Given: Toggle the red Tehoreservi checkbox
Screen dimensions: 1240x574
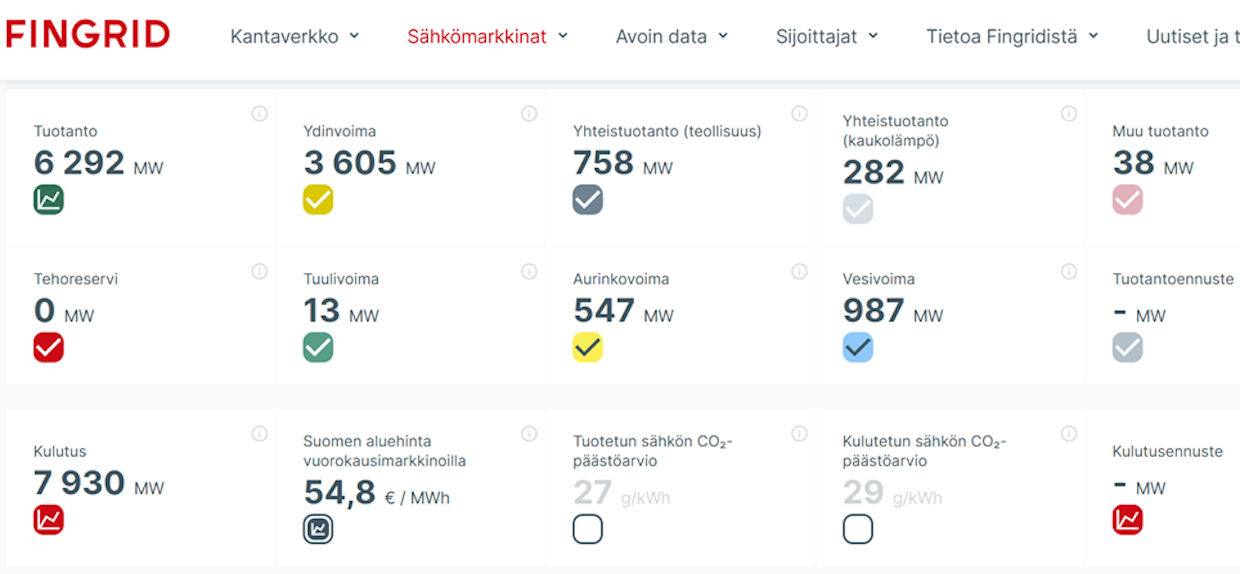Looking at the screenshot, I should [x=48, y=348].
